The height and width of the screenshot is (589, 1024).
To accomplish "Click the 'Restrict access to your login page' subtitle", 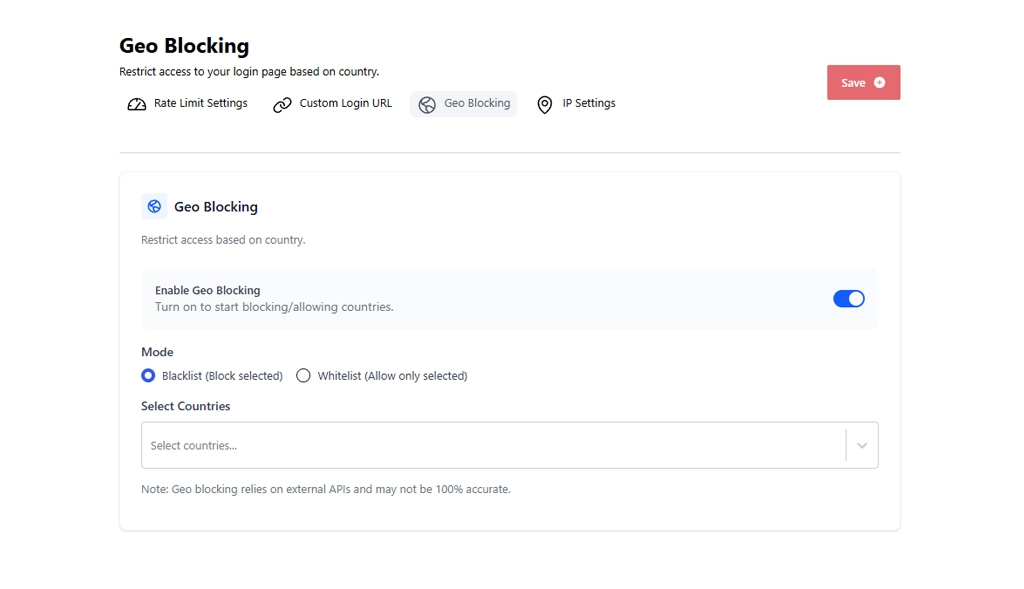I will [x=249, y=72].
